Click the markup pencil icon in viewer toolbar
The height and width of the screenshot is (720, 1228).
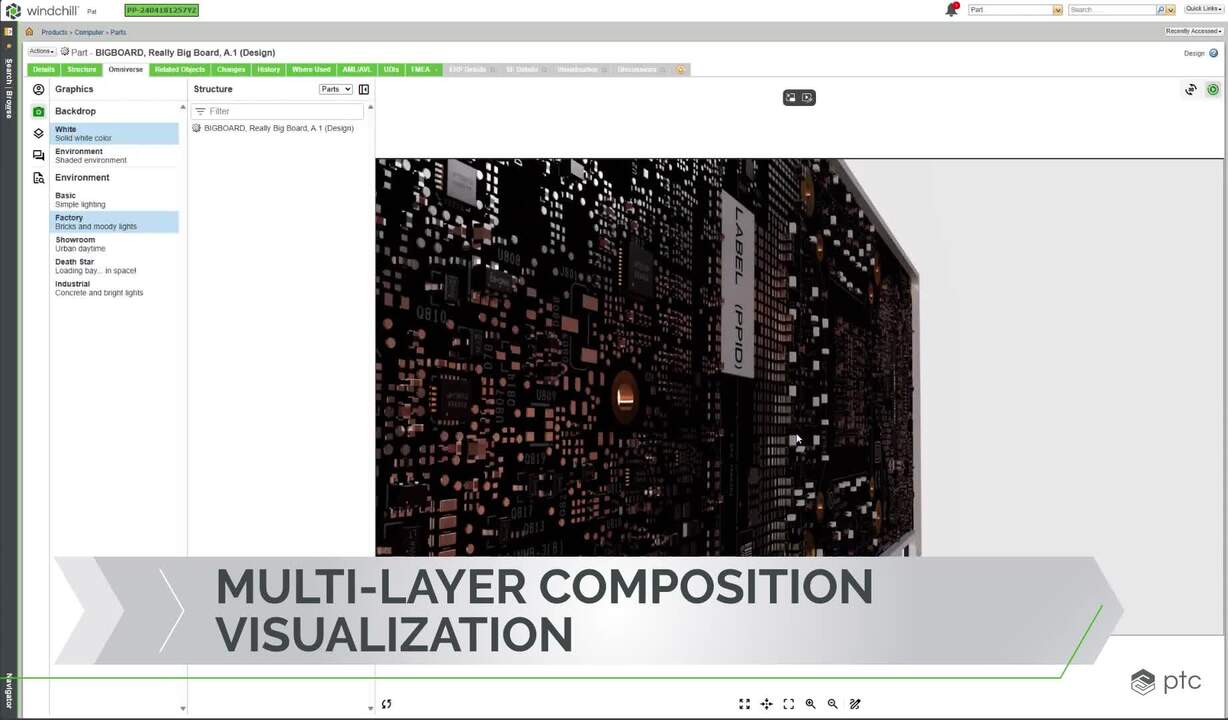click(x=855, y=704)
